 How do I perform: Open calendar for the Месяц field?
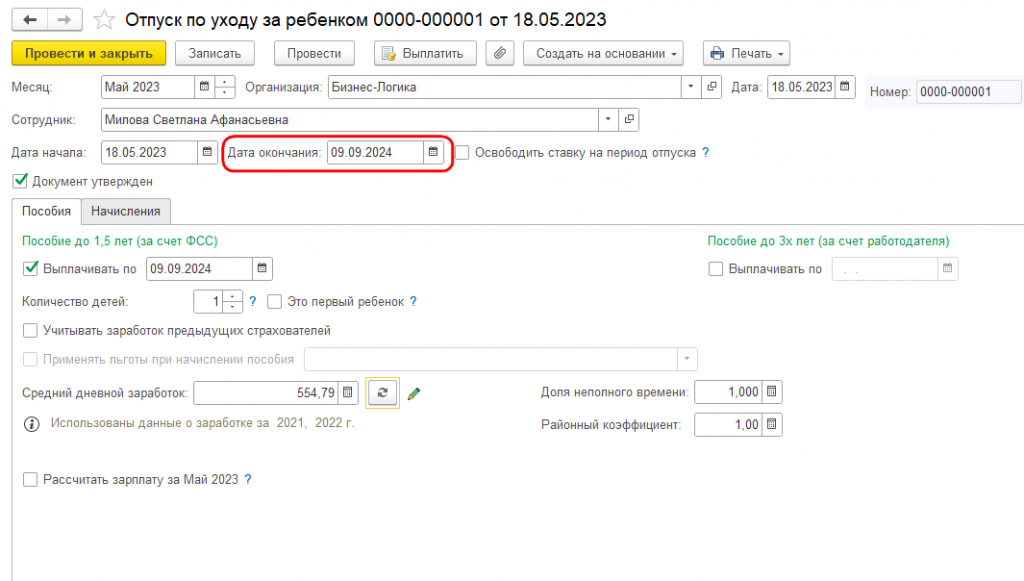point(204,87)
